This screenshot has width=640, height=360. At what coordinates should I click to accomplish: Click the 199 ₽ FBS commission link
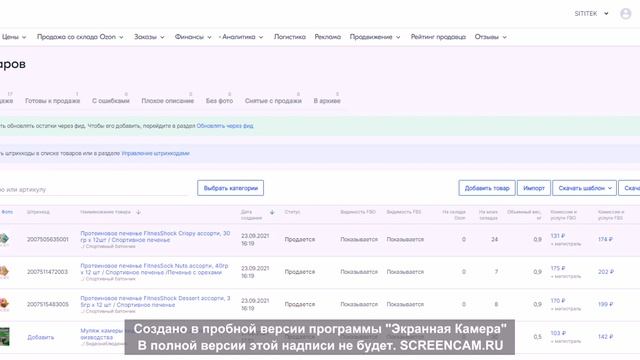click(x=606, y=304)
